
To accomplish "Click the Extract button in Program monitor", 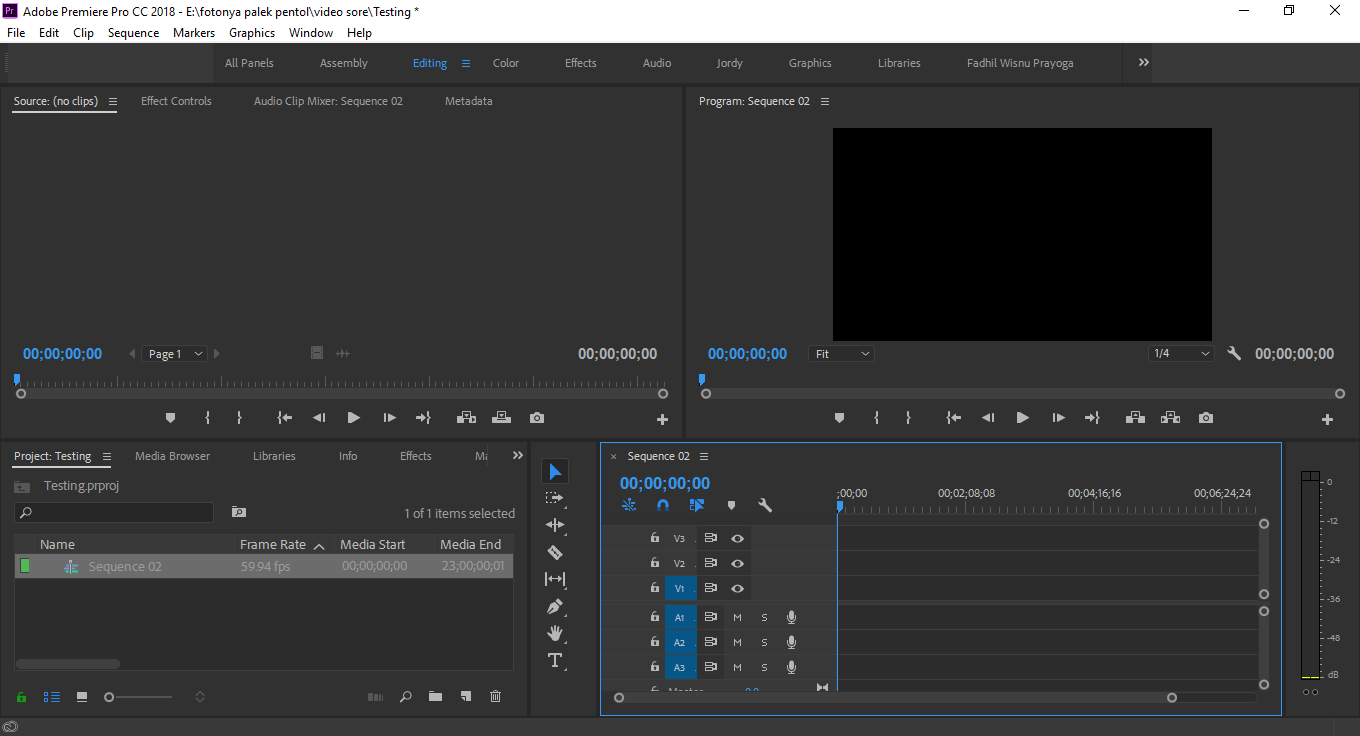I will [x=1171, y=418].
